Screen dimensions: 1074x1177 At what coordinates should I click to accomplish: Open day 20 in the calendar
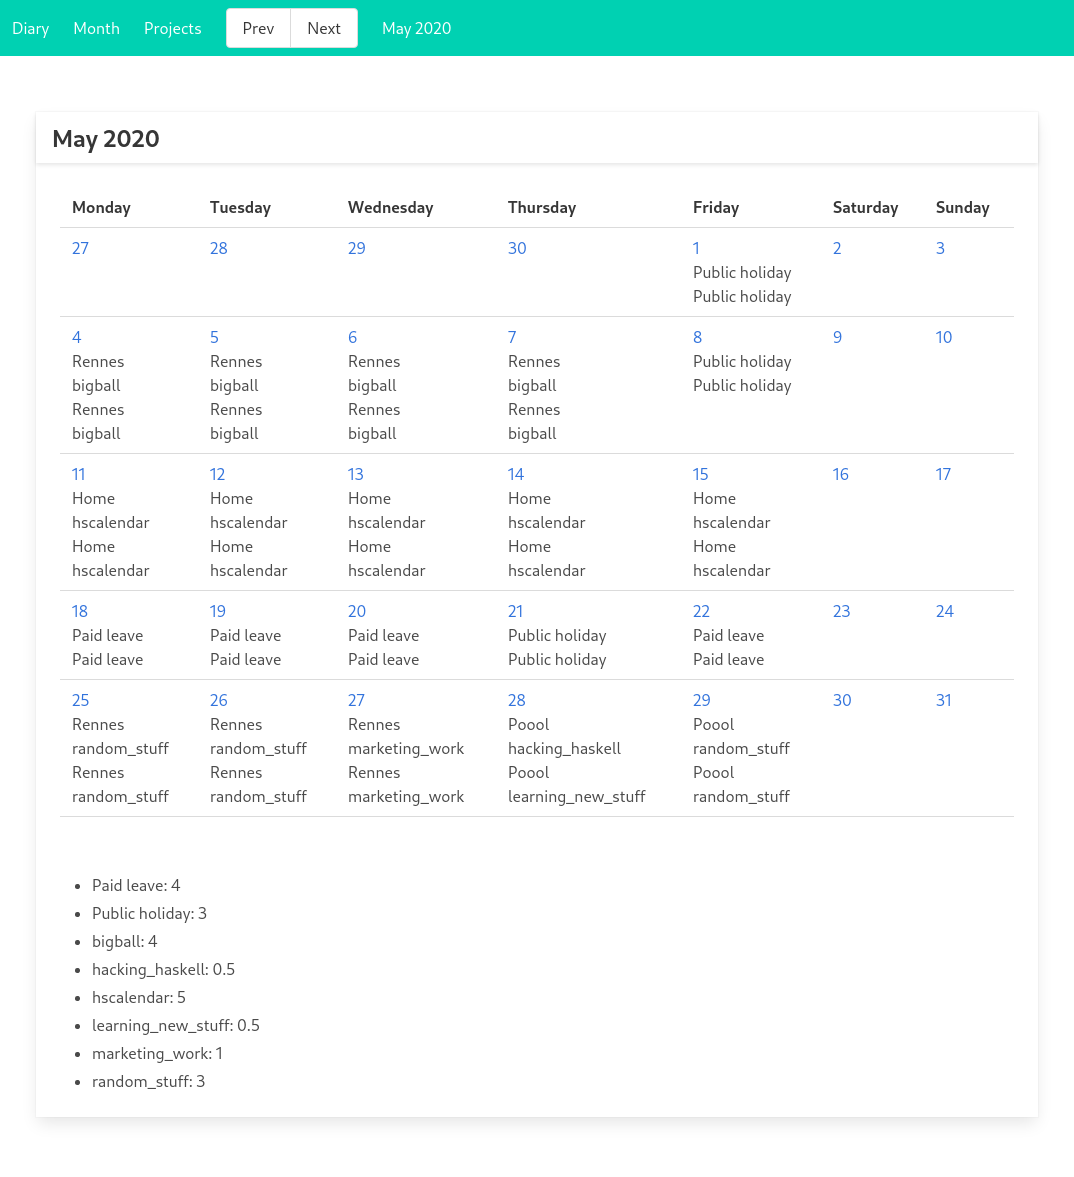coord(357,612)
